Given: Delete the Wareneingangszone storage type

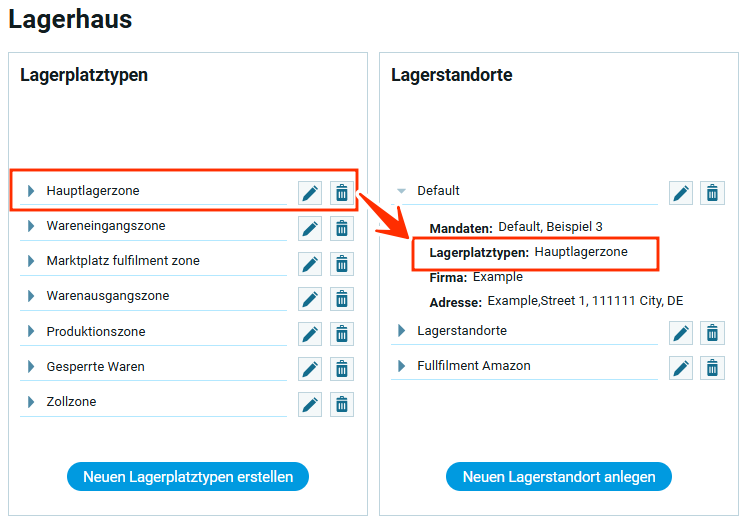Looking at the screenshot, I should [x=342, y=228].
